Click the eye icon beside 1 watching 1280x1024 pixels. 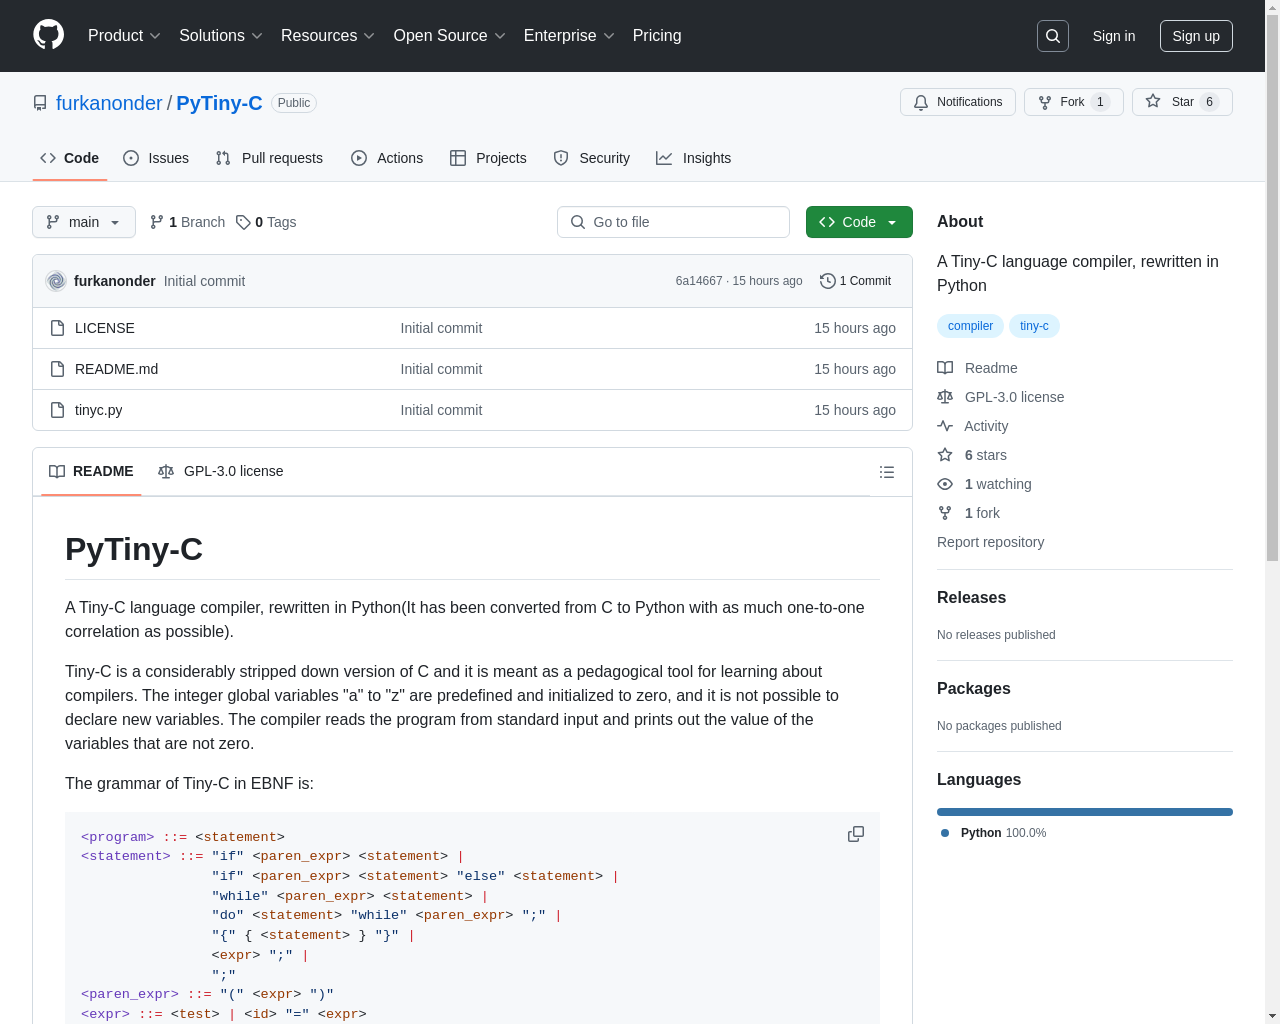tap(945, 484)
